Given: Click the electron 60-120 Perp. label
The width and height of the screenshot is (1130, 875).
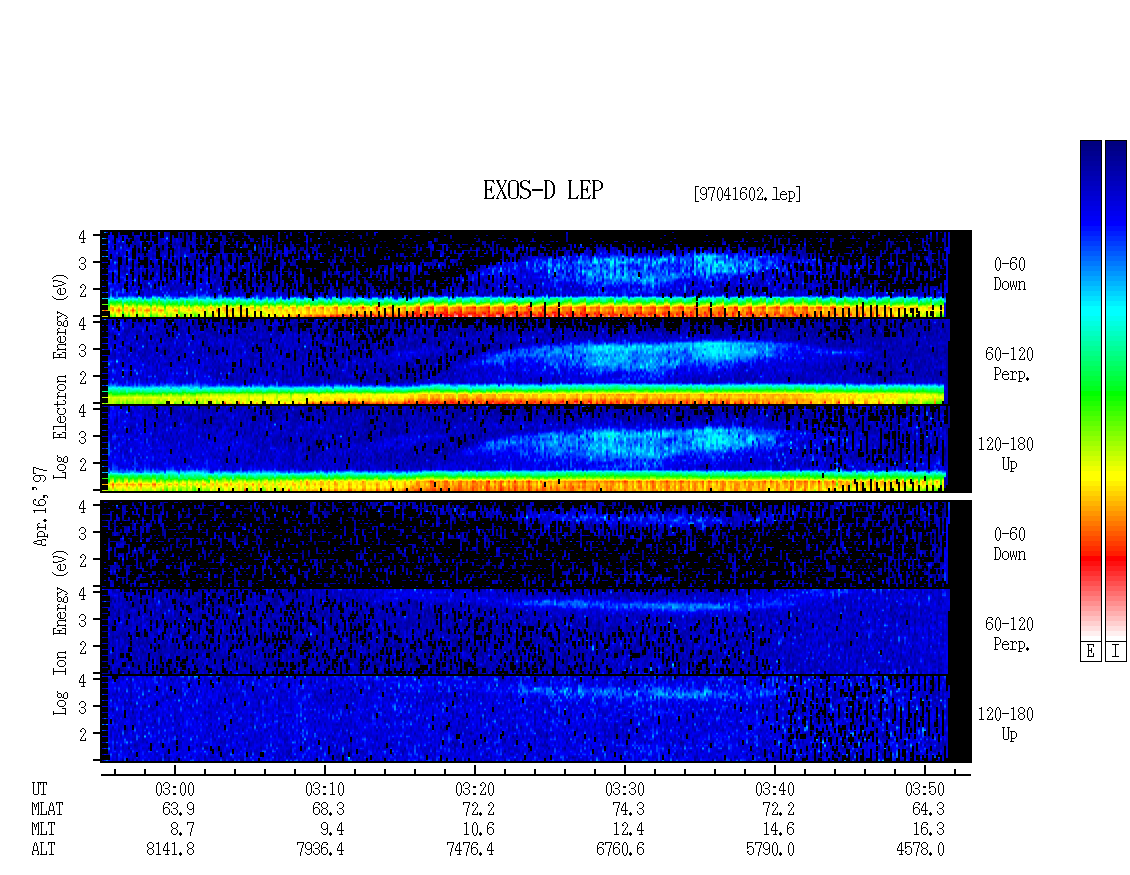Looking at the screenshot, I should pos(1009,365).
